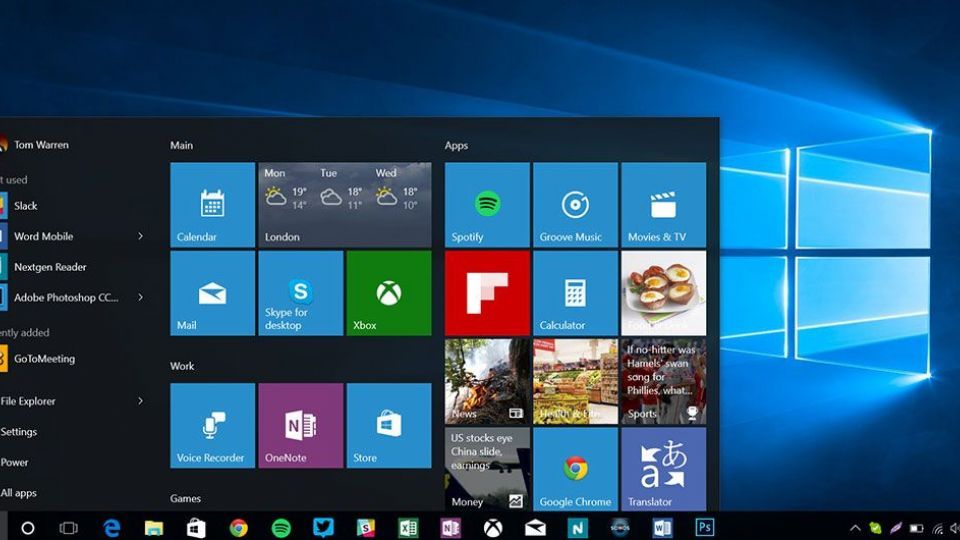Launch the Groove Music tile
Image resolution: width=960 pixels, height=540 pixels.
575,205
